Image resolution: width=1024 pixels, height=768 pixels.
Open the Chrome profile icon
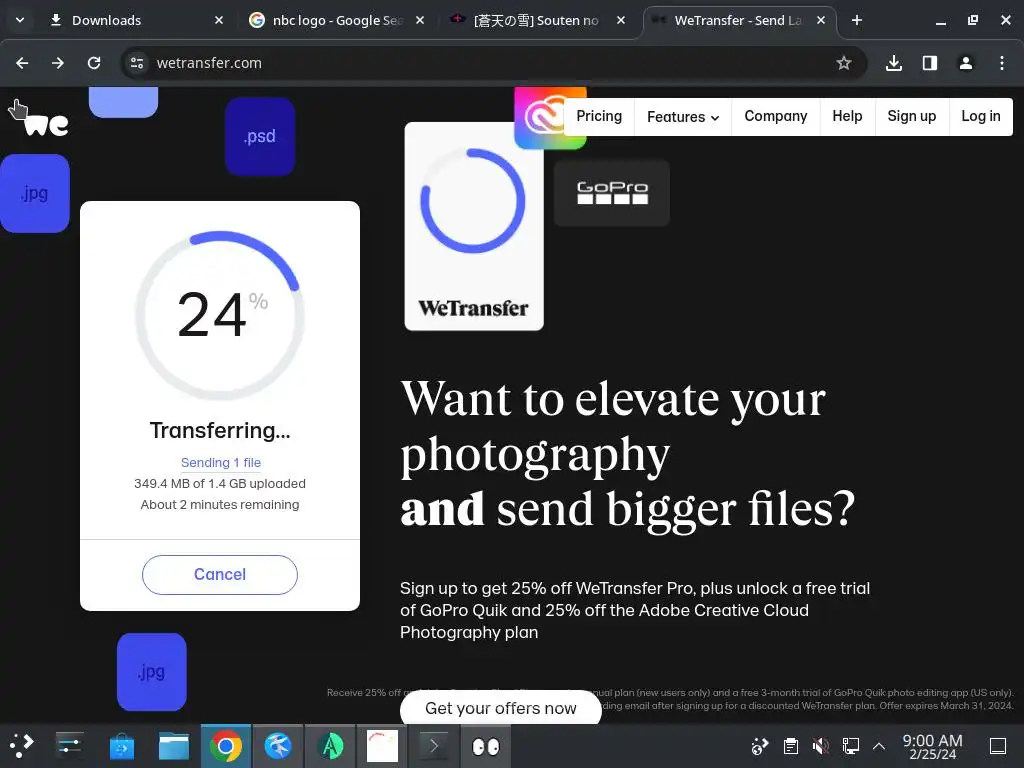click(966, 63)
